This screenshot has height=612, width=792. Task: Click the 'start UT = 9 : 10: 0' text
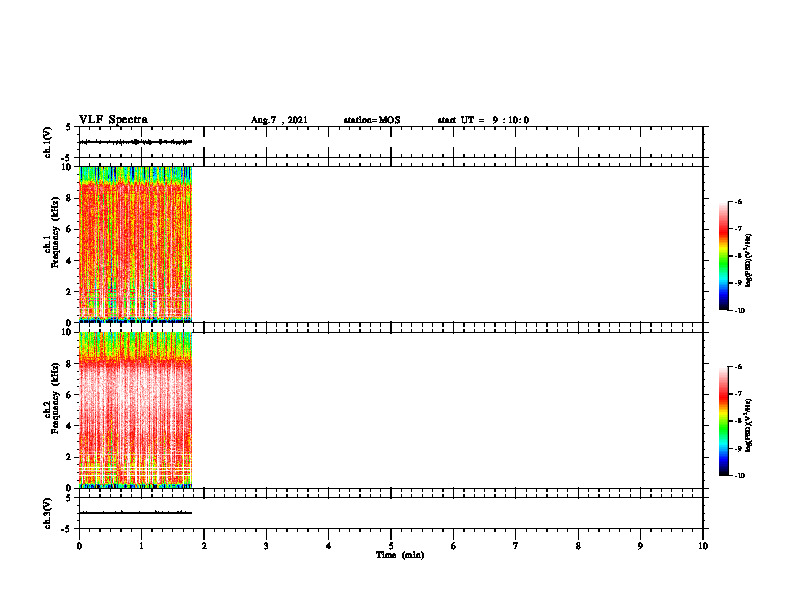(483, 120)
